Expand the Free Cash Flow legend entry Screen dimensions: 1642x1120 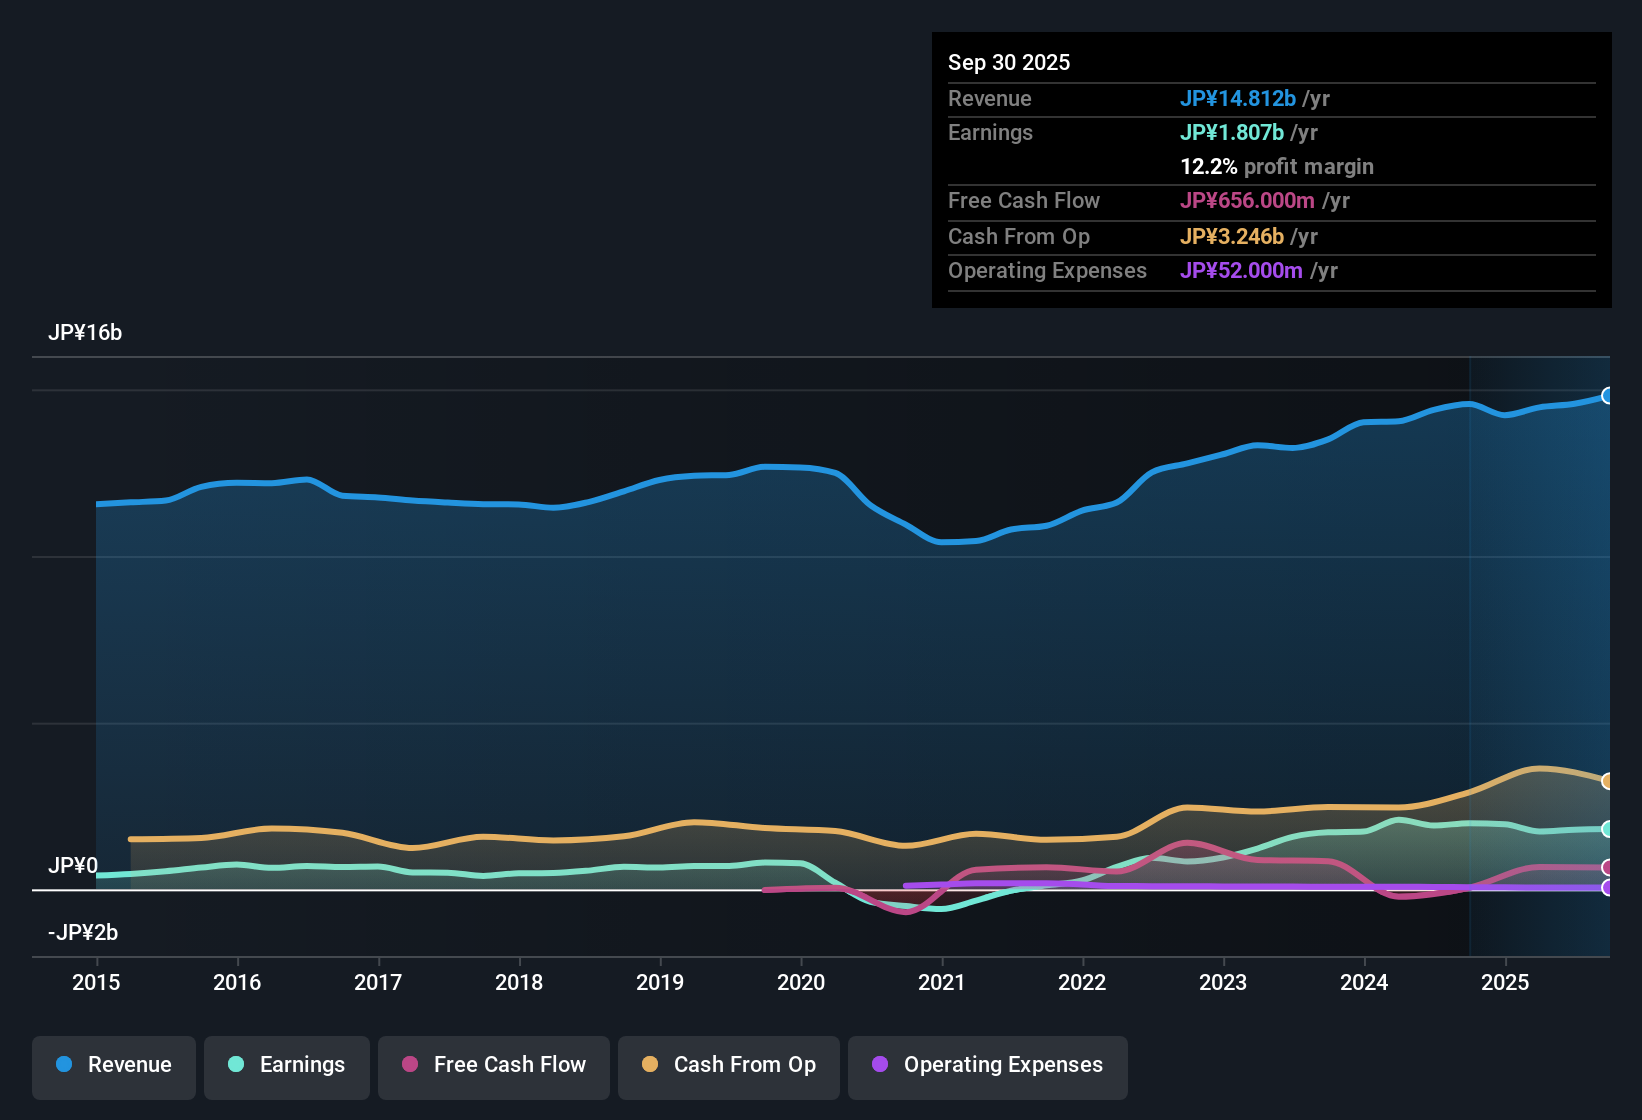[494, 1065]
